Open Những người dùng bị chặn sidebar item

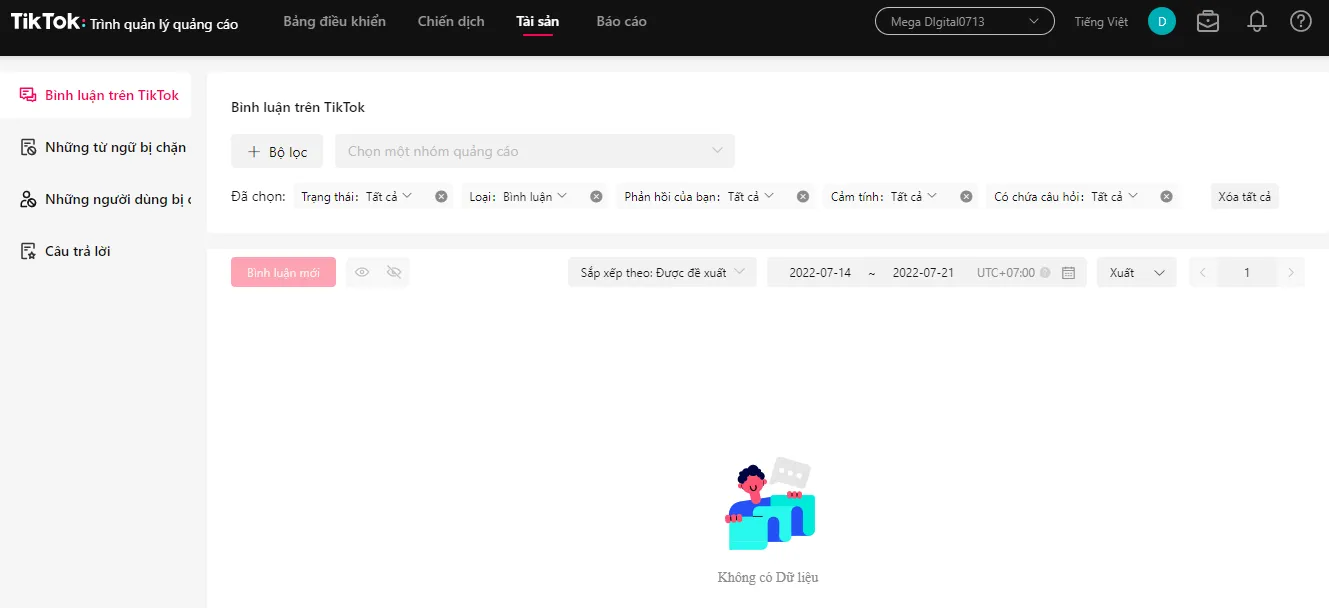(x=96, y=199)
